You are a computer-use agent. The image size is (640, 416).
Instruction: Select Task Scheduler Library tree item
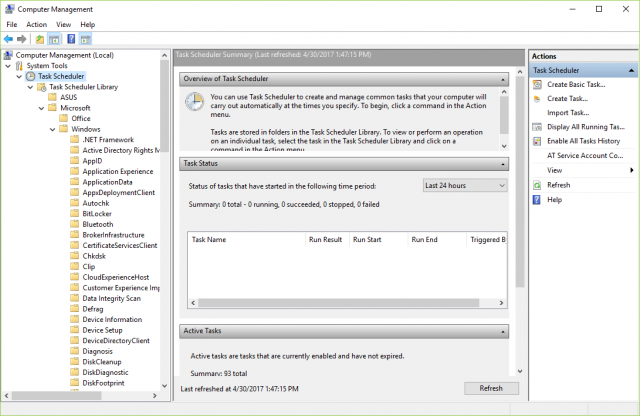click(83, 87)
